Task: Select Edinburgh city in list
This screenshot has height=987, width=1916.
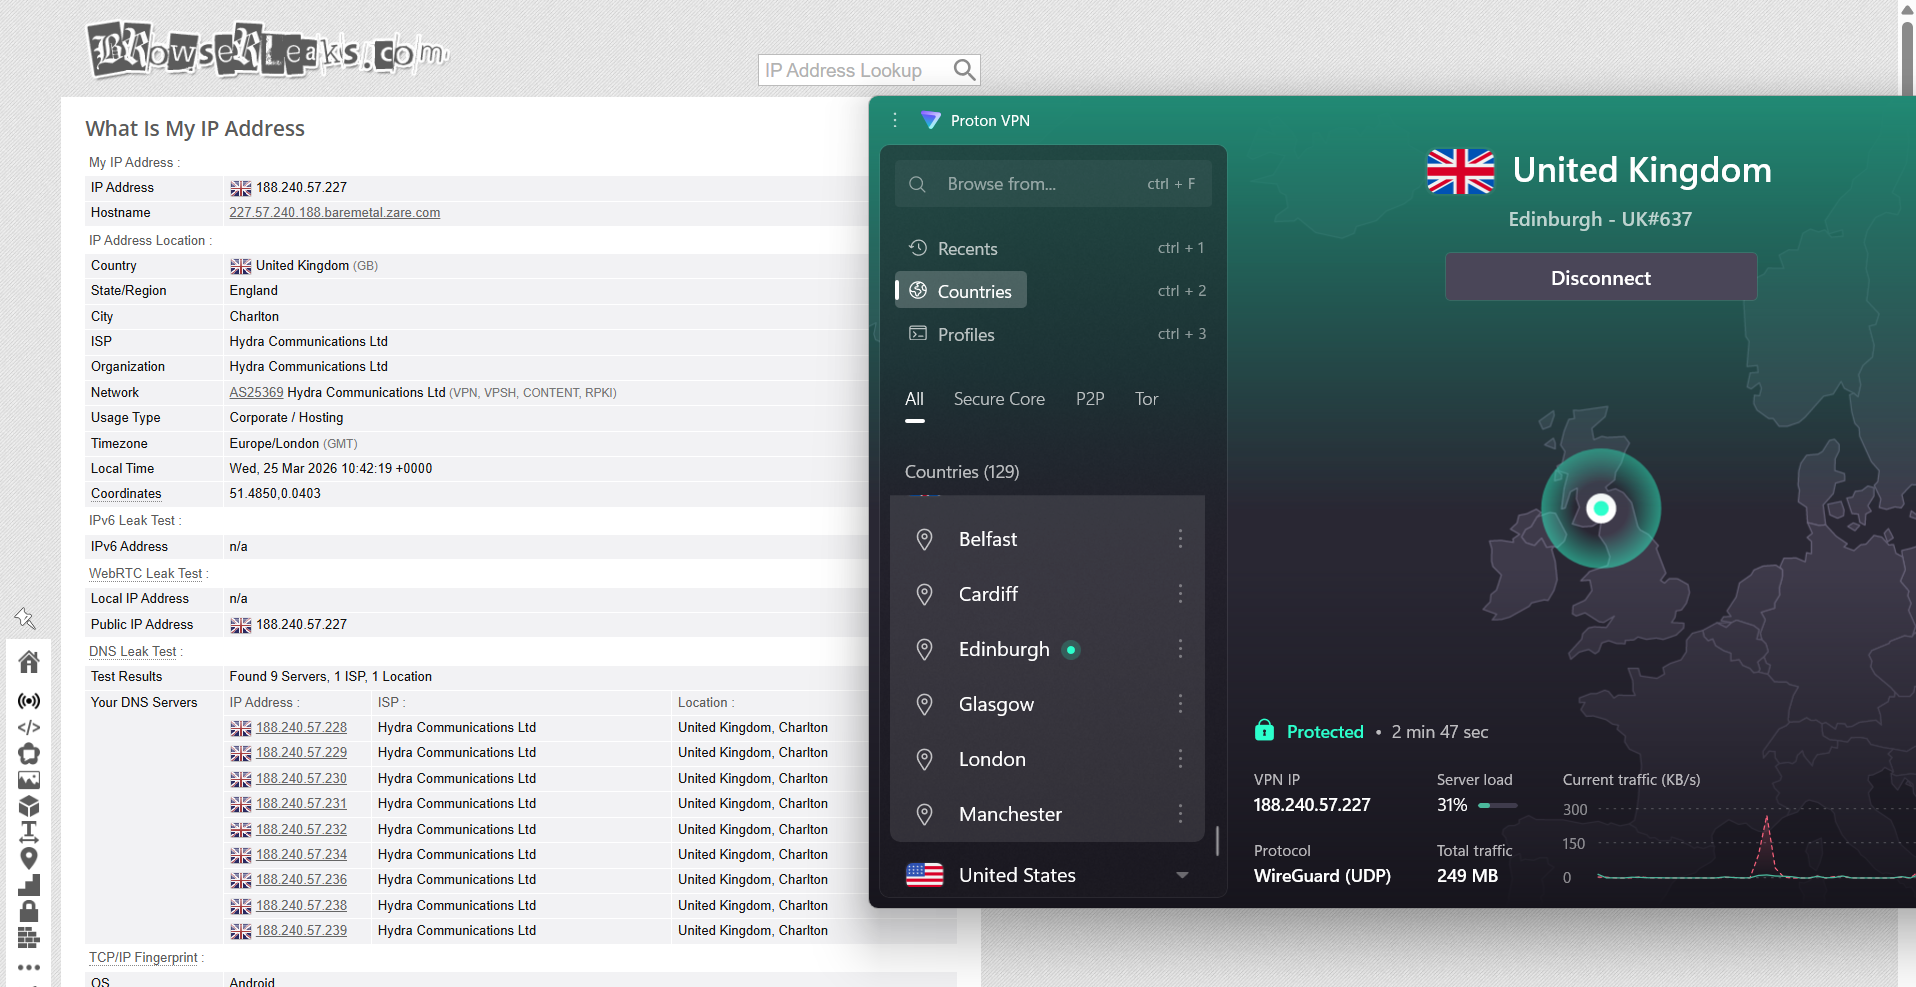Action: (1004, 649)
